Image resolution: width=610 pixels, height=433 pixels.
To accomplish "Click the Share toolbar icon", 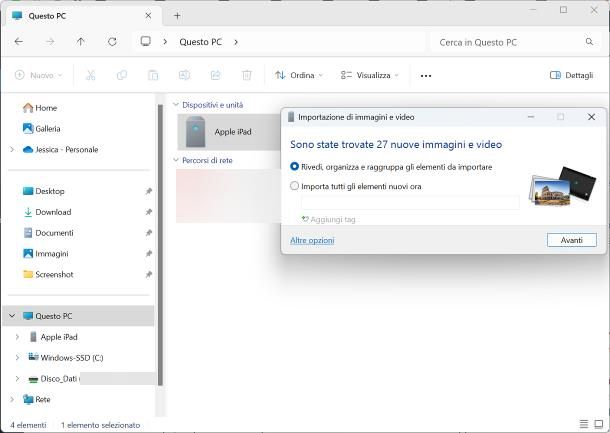I will click(x=216, y=75).
